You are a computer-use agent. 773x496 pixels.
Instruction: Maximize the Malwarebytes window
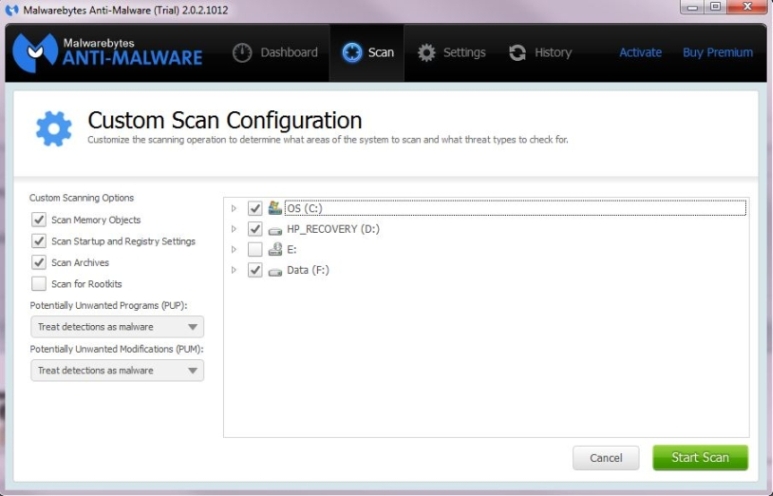(715, 7)
